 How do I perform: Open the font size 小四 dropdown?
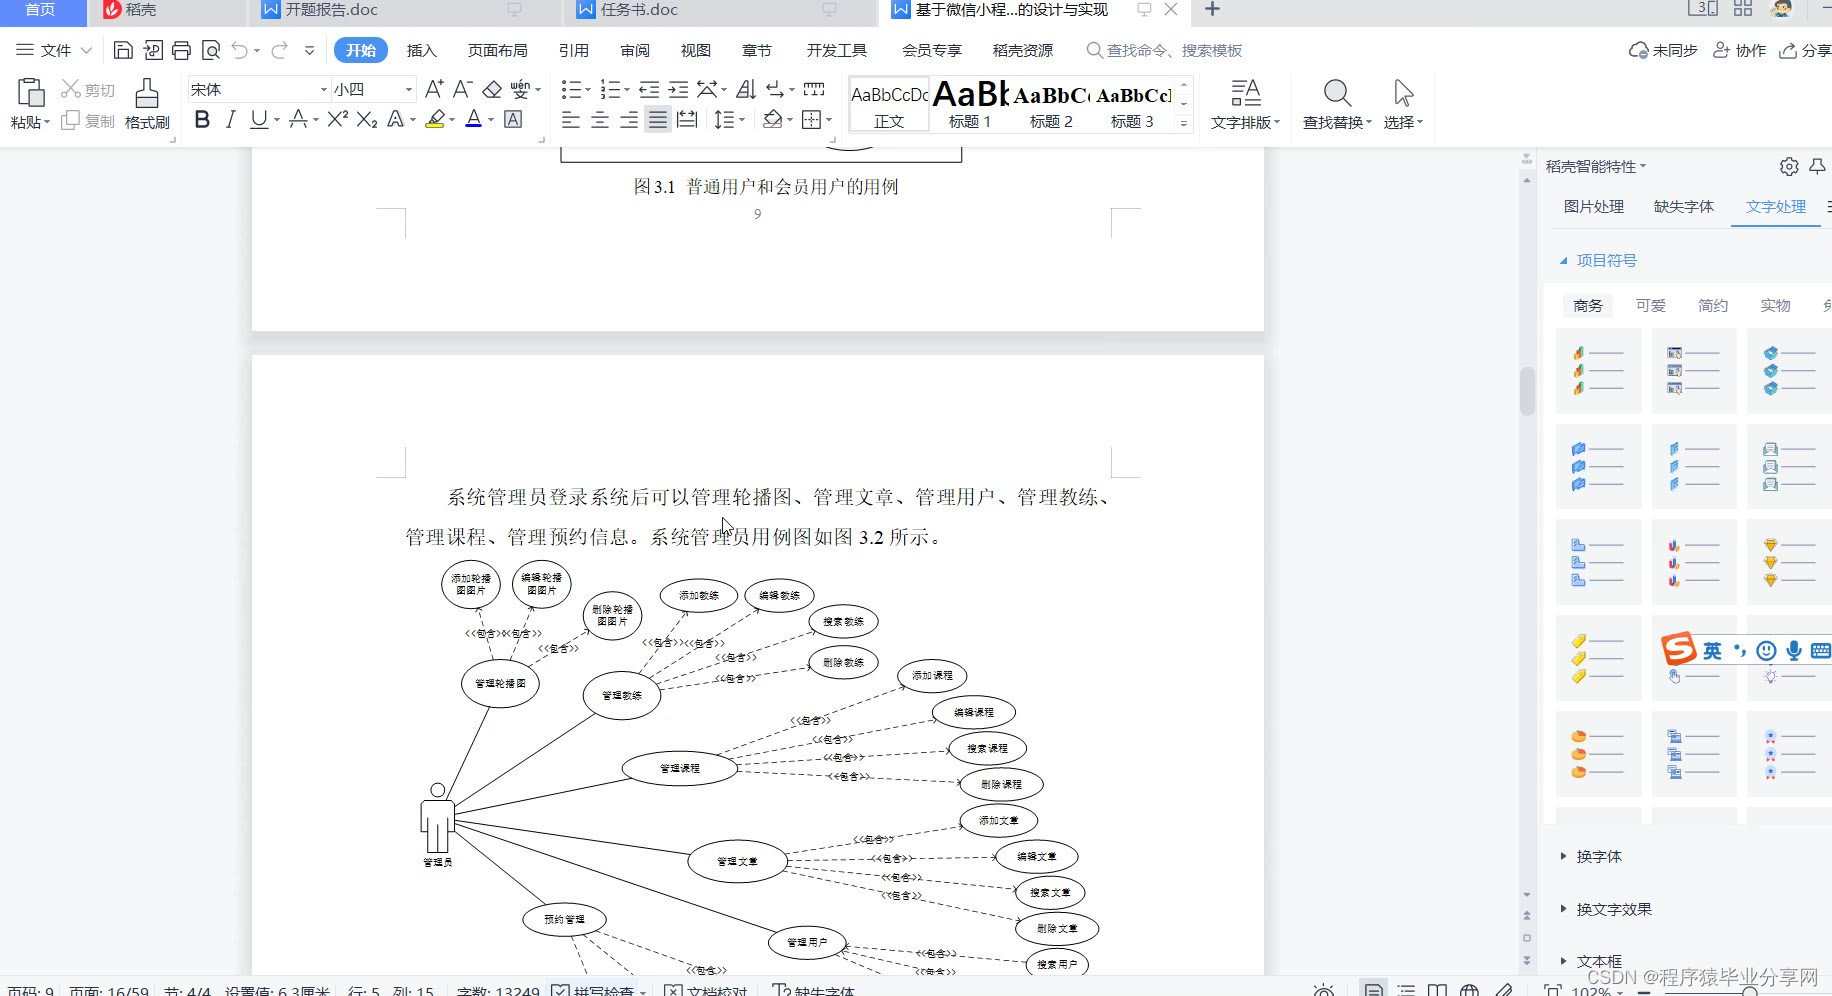pos(408,89)
